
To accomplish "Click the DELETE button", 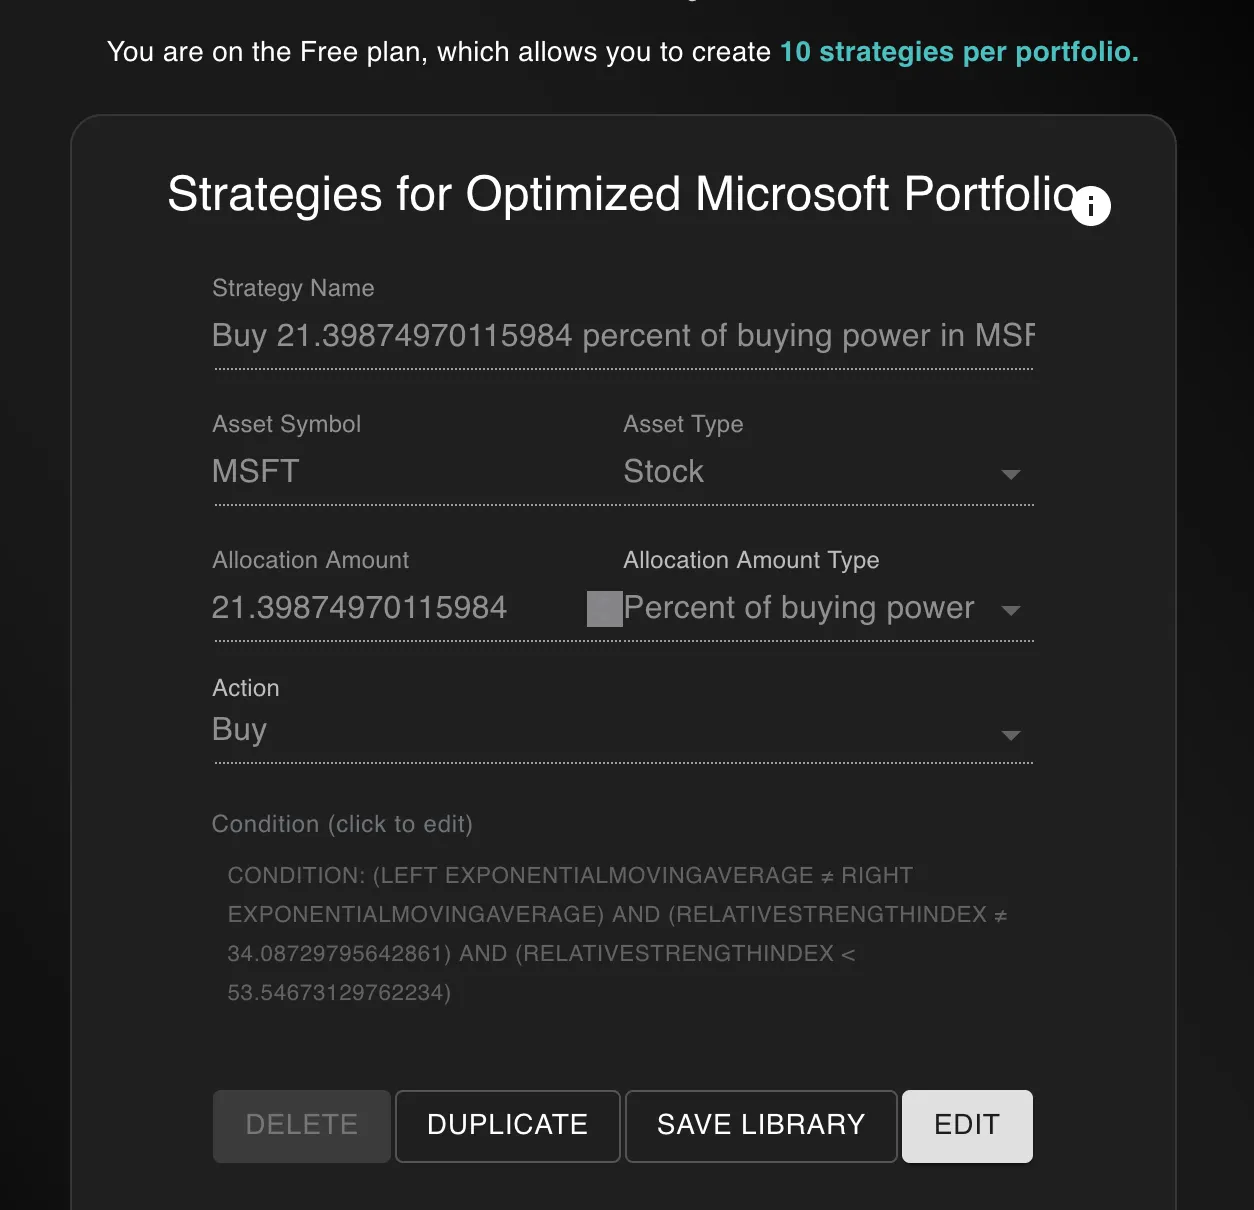I will click(301, 1126).
